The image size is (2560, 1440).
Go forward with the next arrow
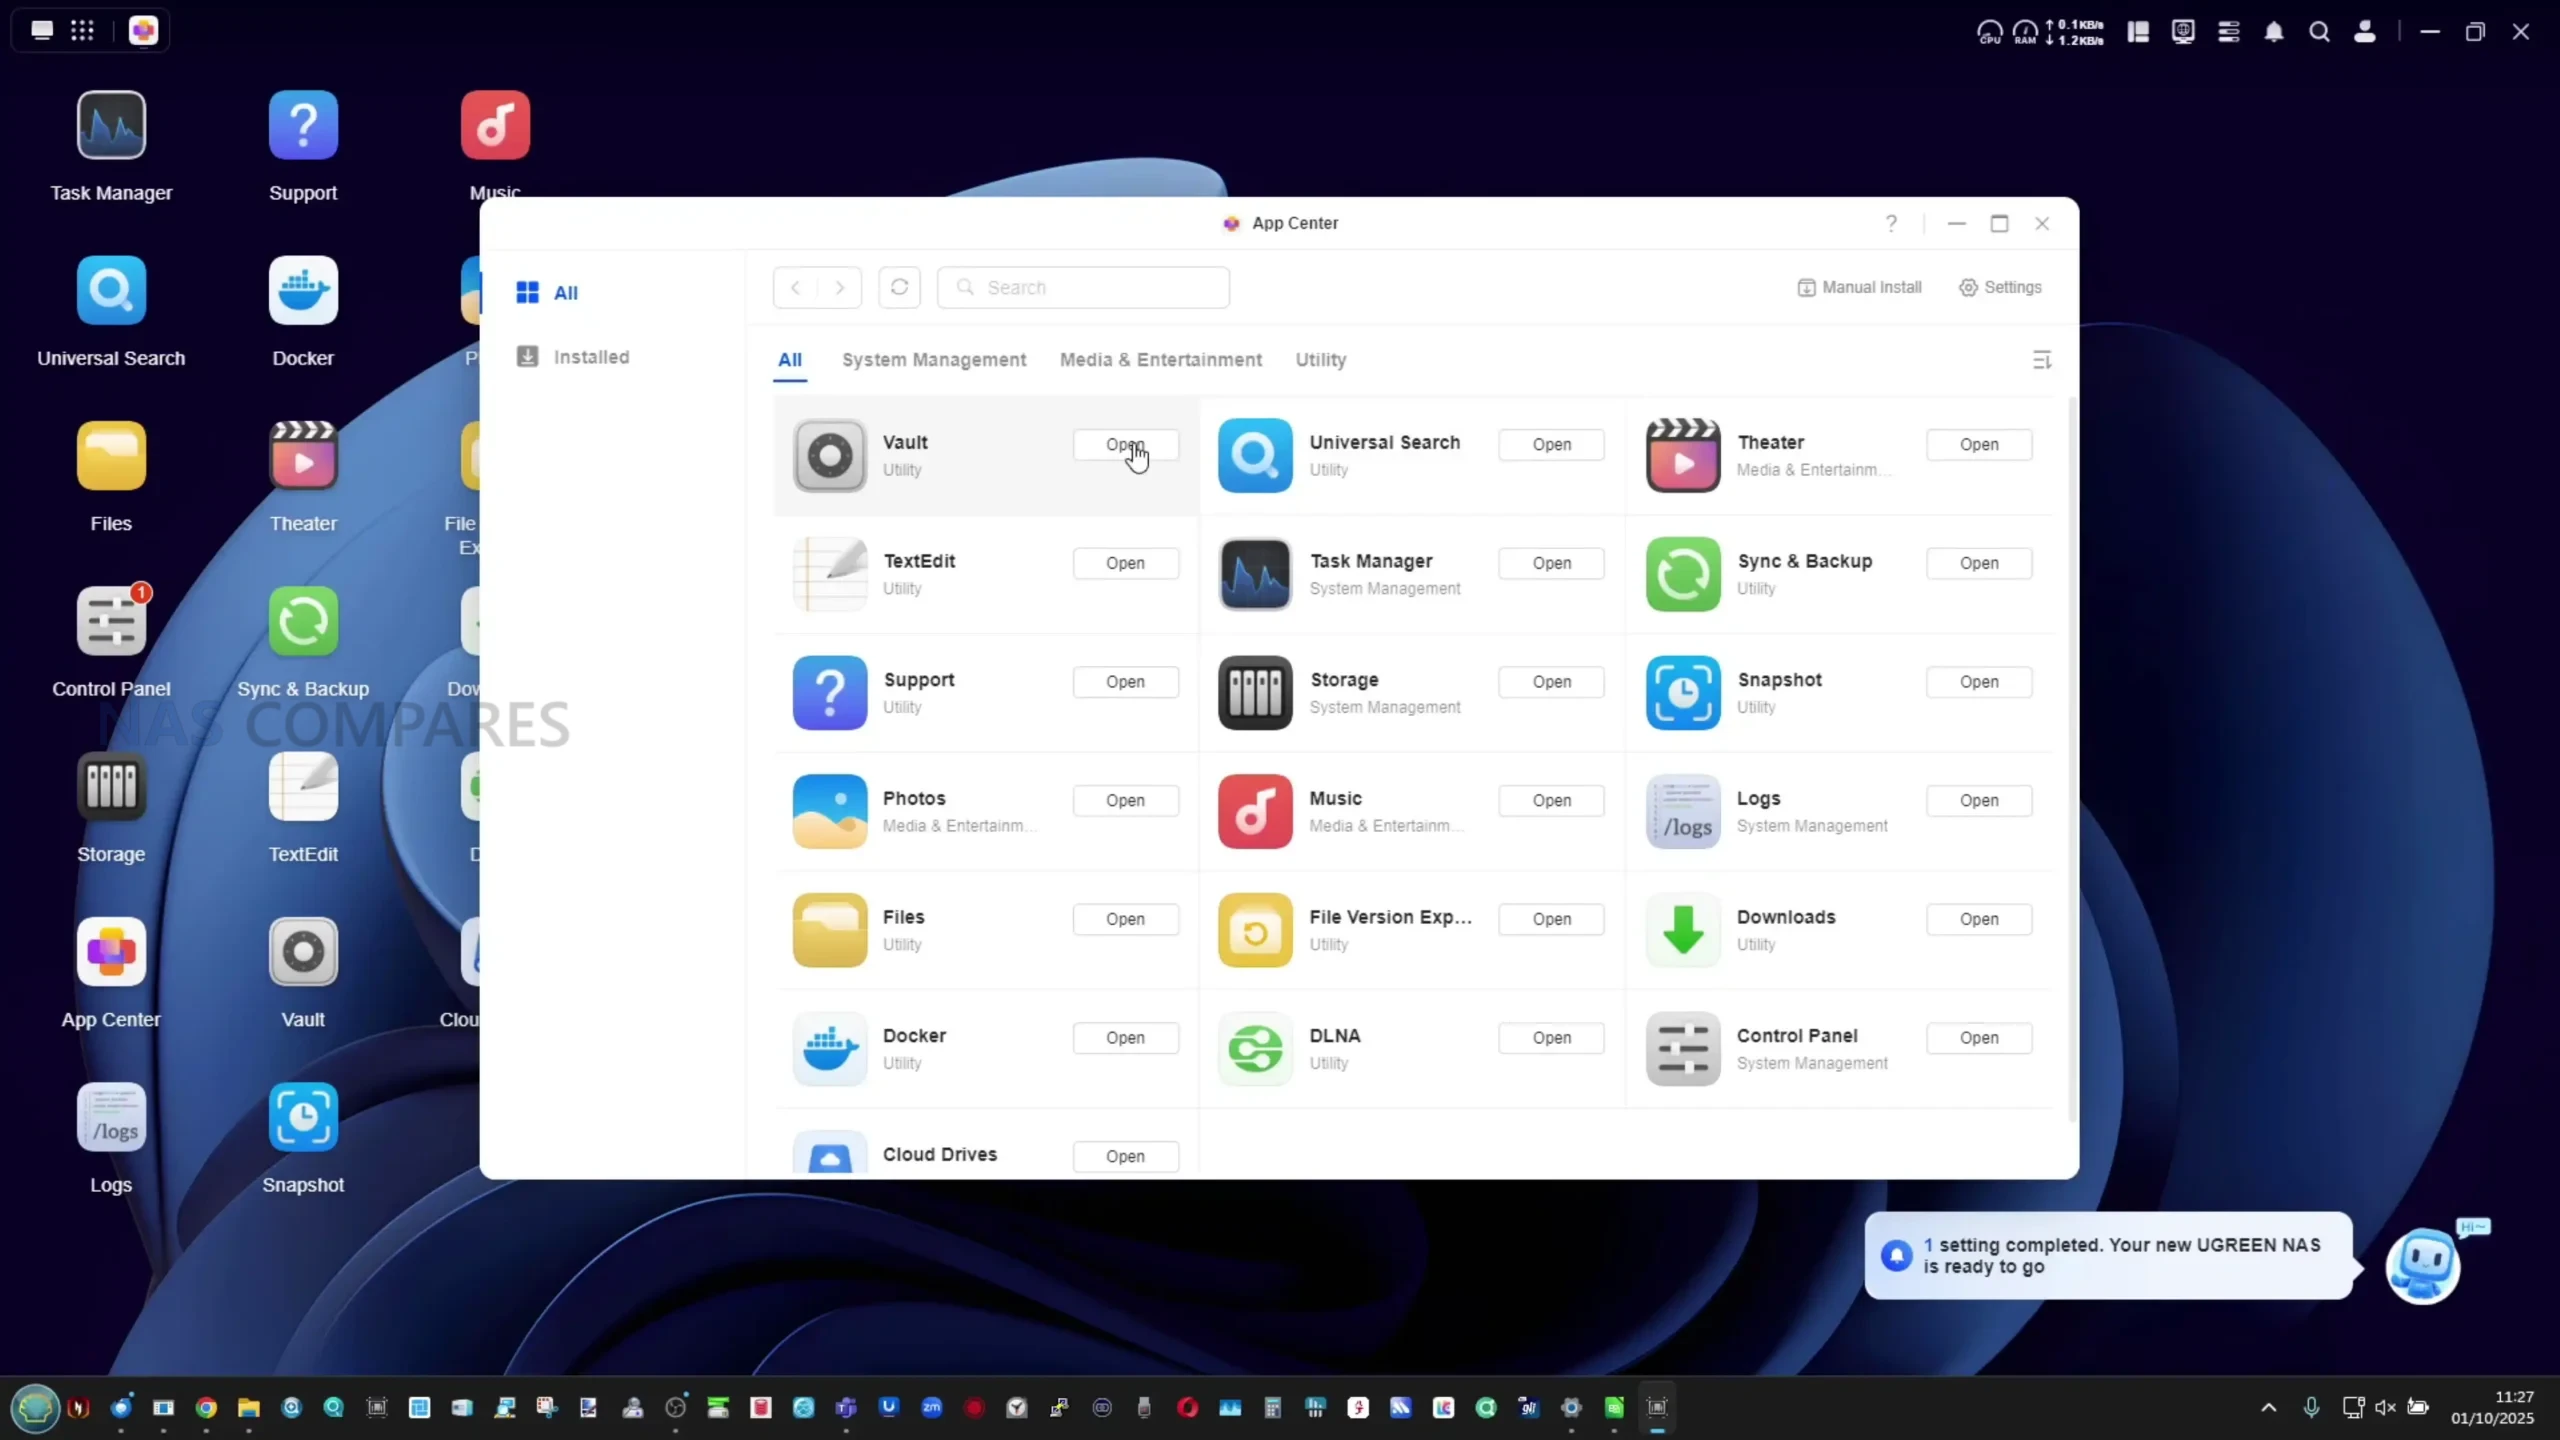click(840, 288)
